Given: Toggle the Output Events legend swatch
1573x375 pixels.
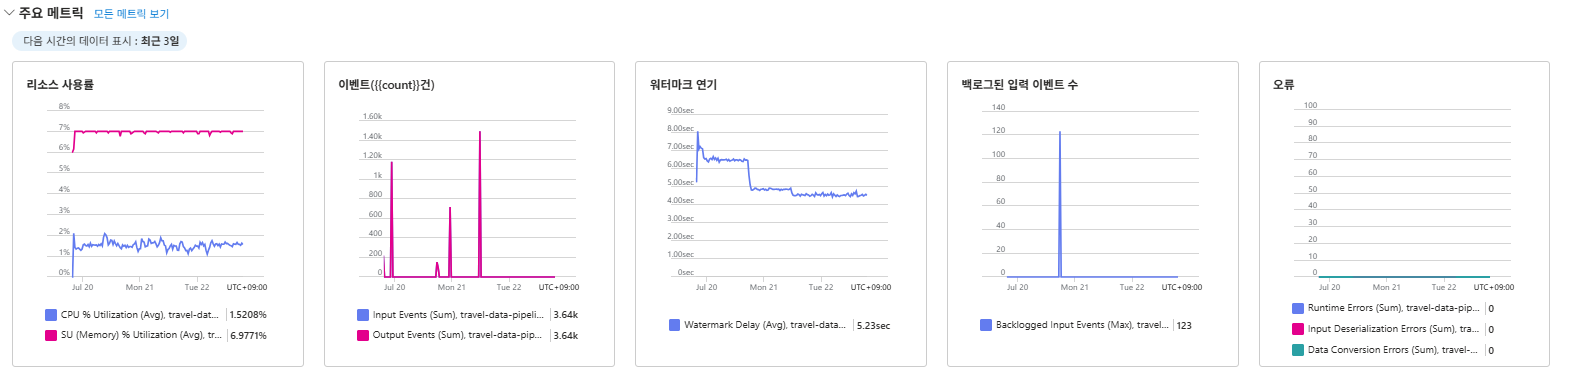Looking at the screenshot, I should click(x=363, y=335).
